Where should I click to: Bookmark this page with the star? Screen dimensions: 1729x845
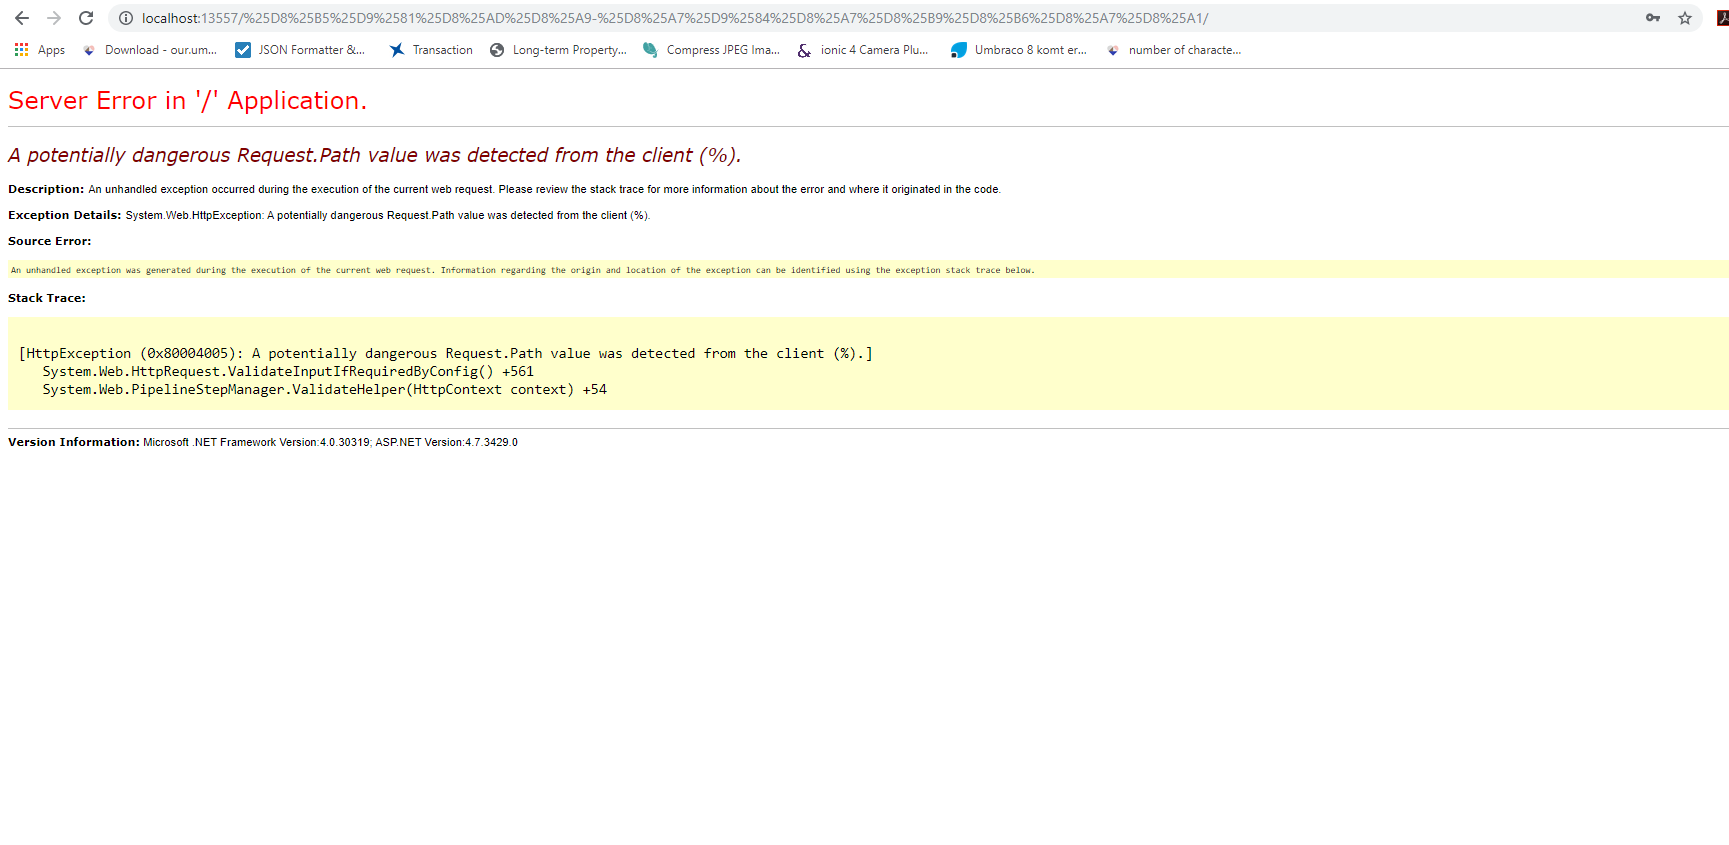coord(1685,18)
